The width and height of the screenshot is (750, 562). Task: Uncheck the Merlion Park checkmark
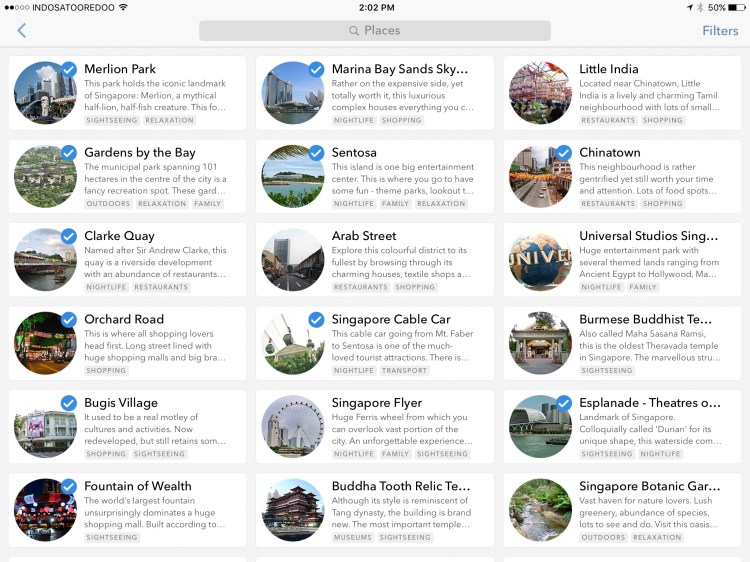coord(69,69)
